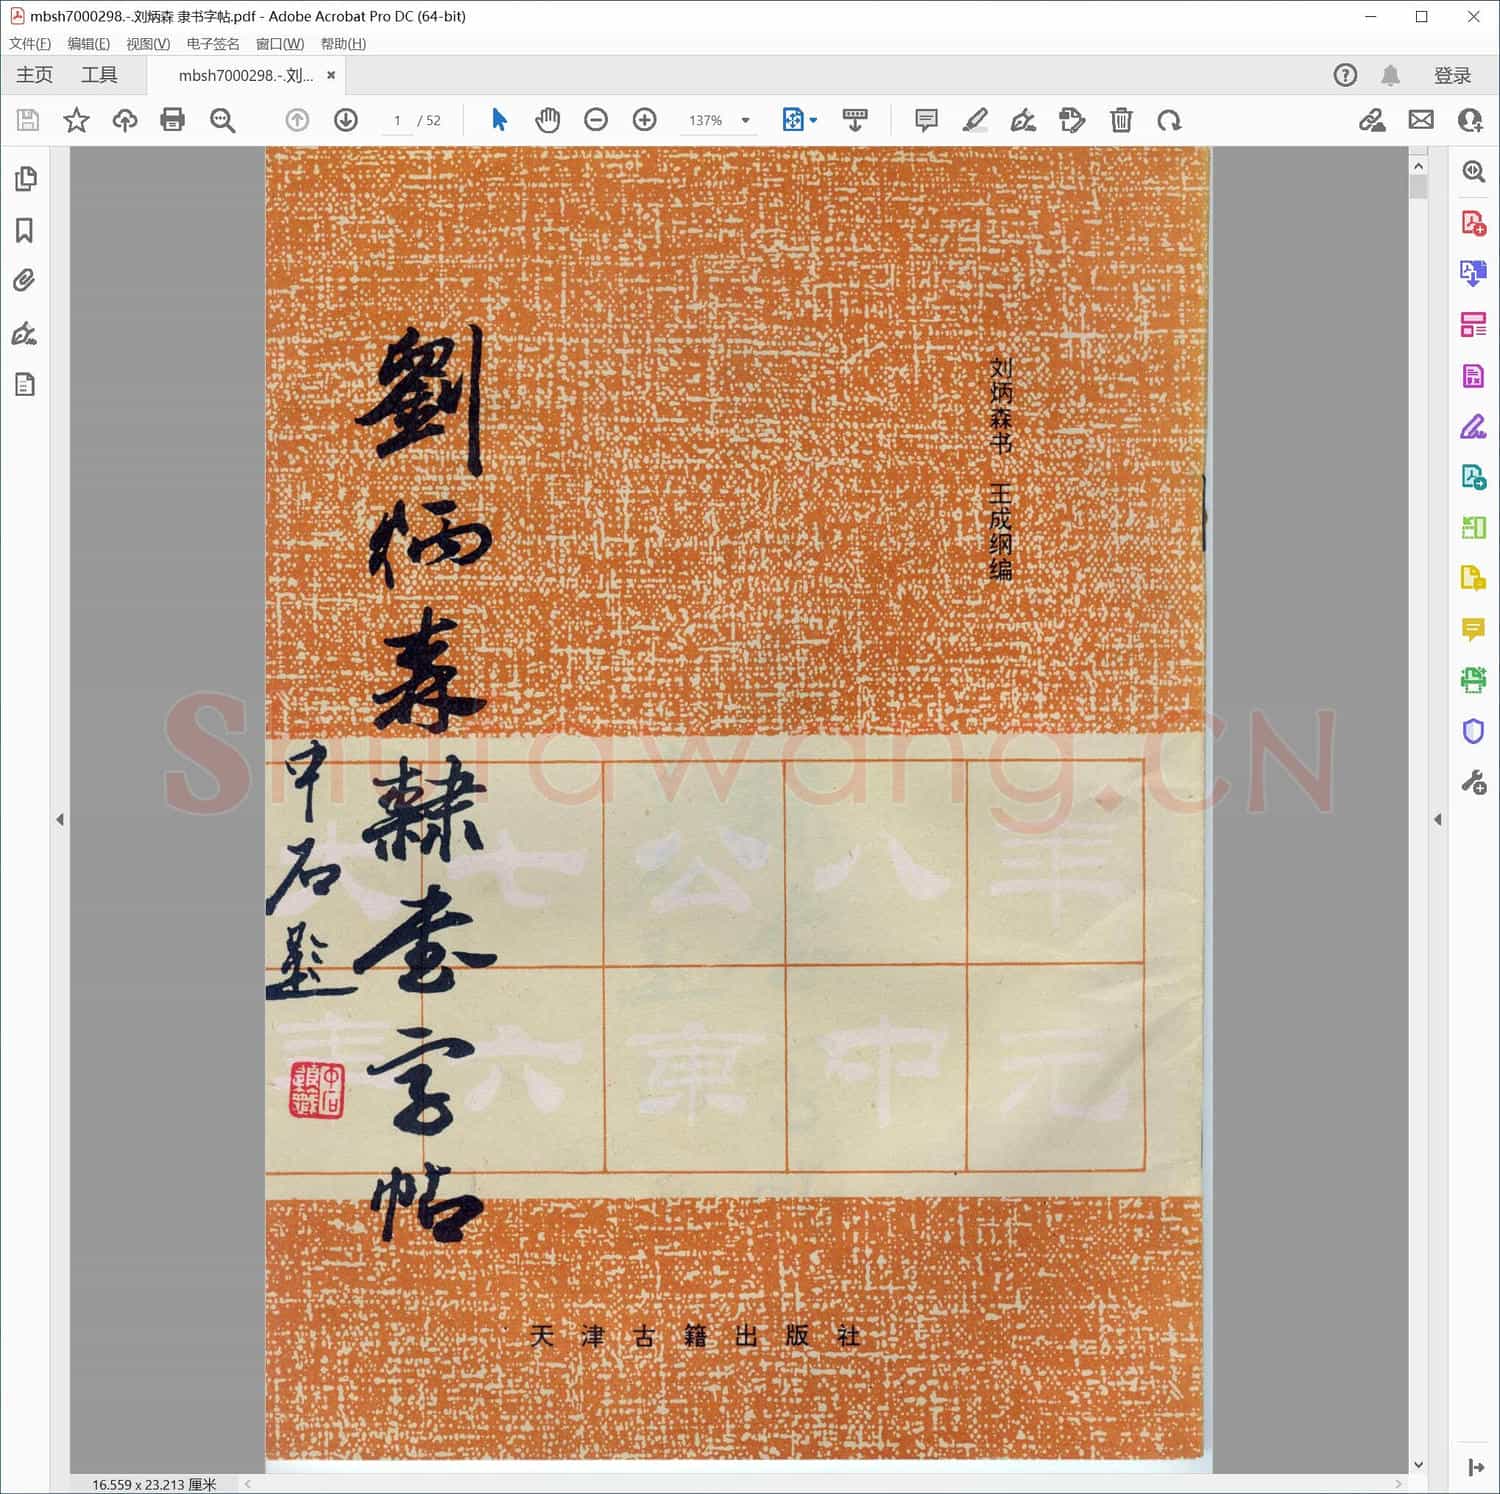Image resolution: width=1500 pixels, height=1494 pixels.
Task: Open the Add Sticky Note comment tool
Action: [x=925, y=120]
